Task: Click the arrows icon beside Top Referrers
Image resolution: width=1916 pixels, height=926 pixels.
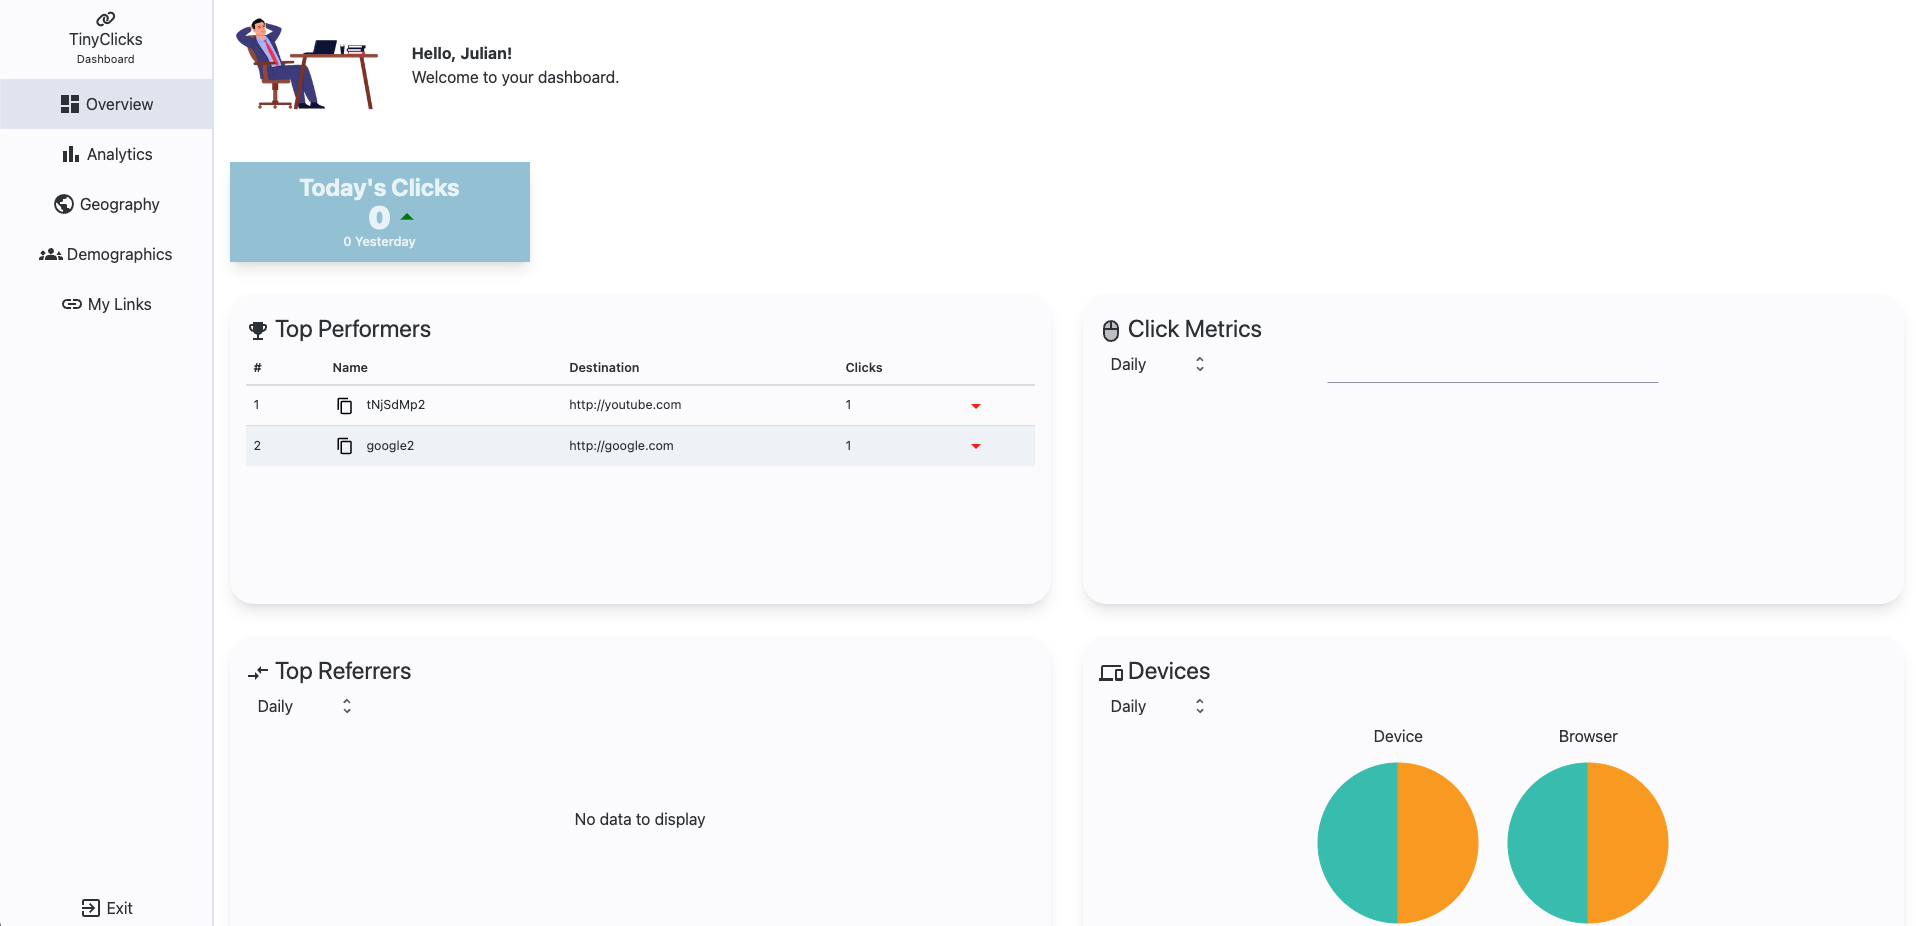Action: tap(258, 672)
